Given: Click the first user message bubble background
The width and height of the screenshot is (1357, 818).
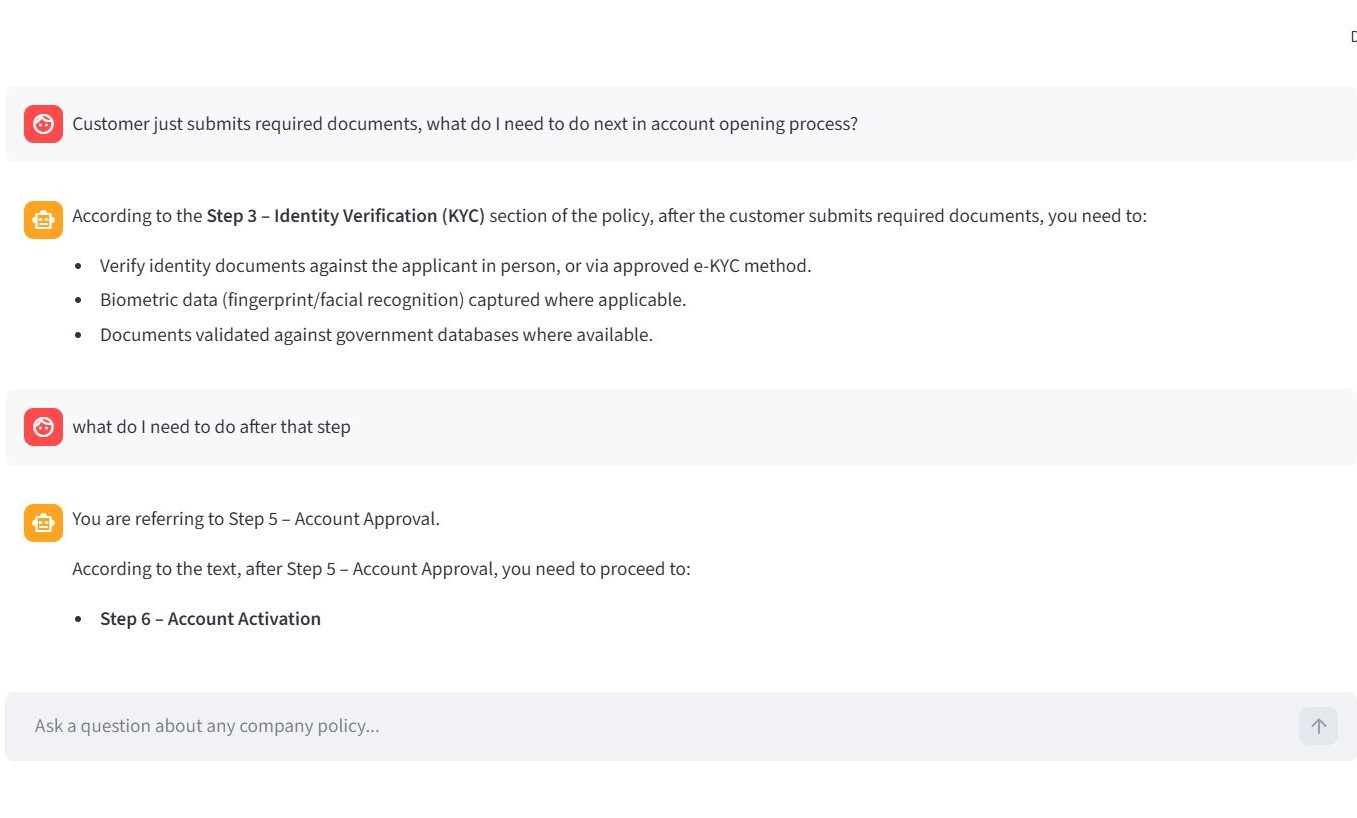Looking at the screenshot, I should pos(1100,124).
